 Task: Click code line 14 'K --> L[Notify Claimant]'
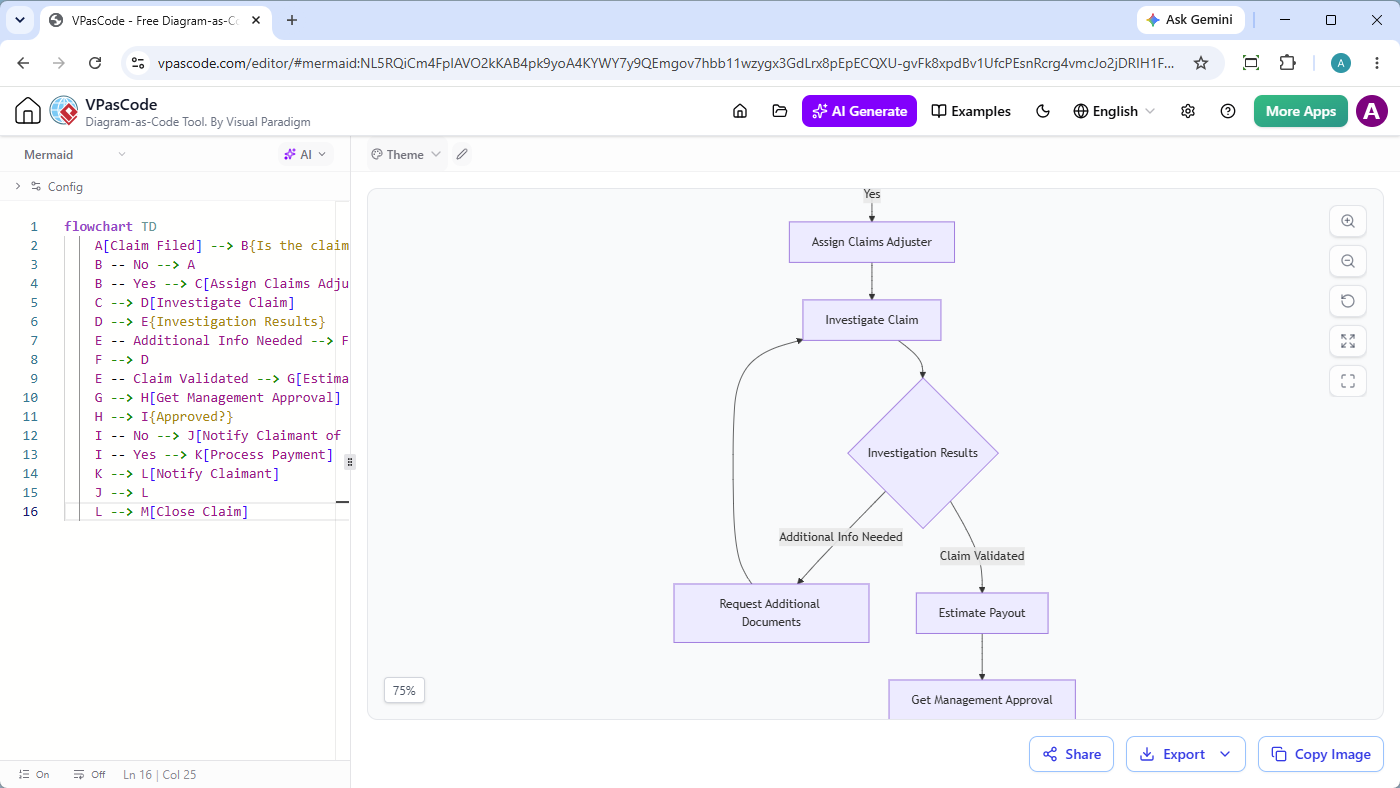[186, 474]
